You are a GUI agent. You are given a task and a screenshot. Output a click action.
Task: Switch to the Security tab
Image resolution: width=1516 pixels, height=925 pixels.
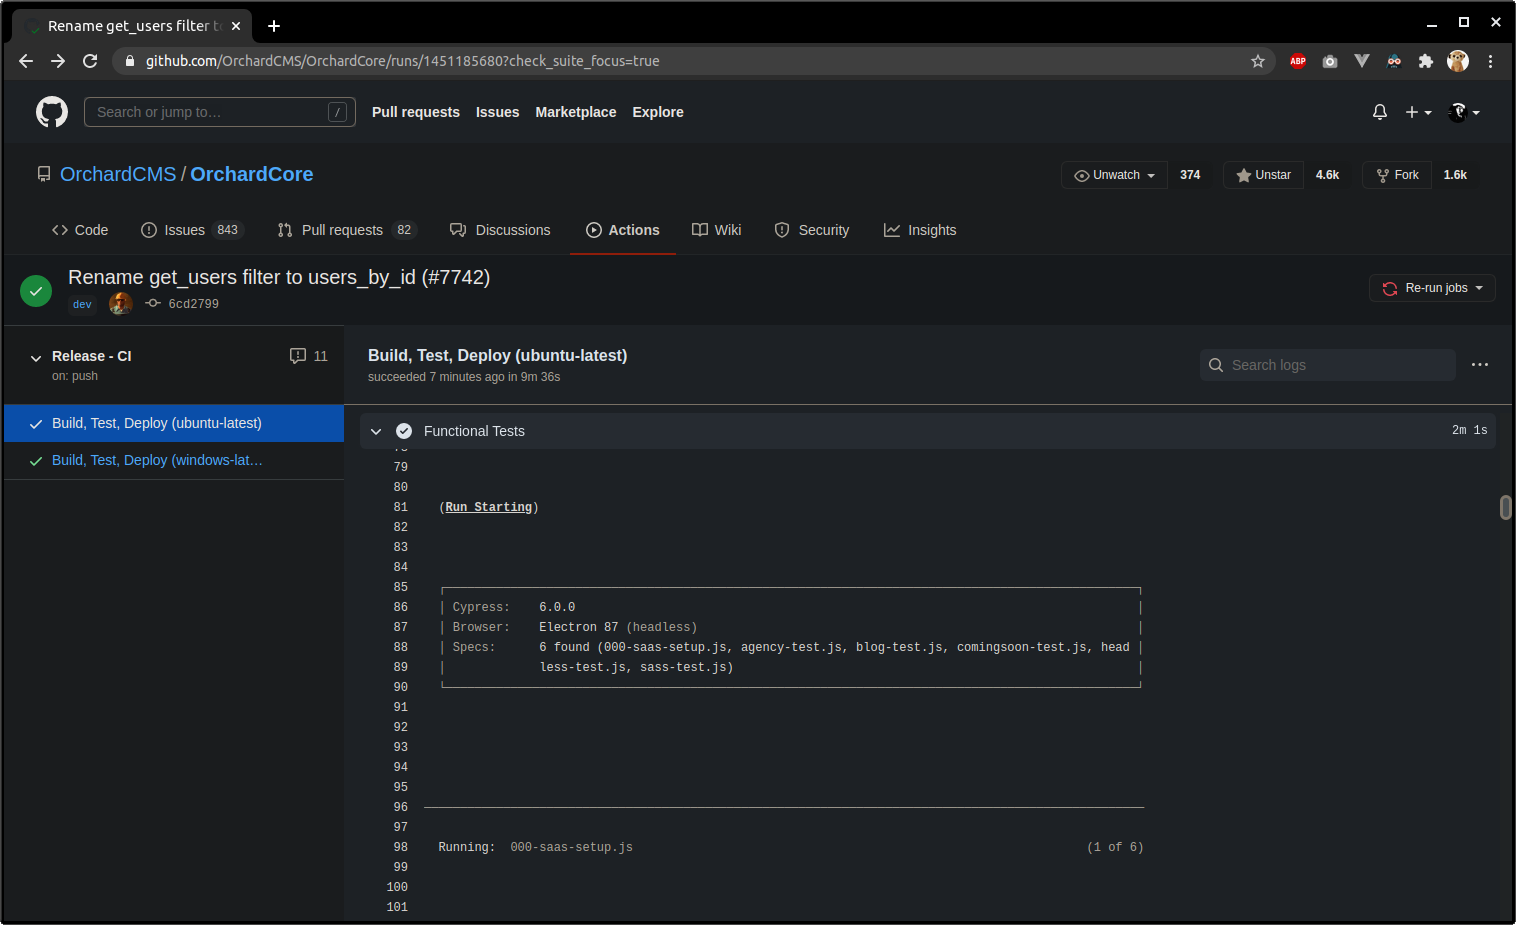tap(812, 230)
